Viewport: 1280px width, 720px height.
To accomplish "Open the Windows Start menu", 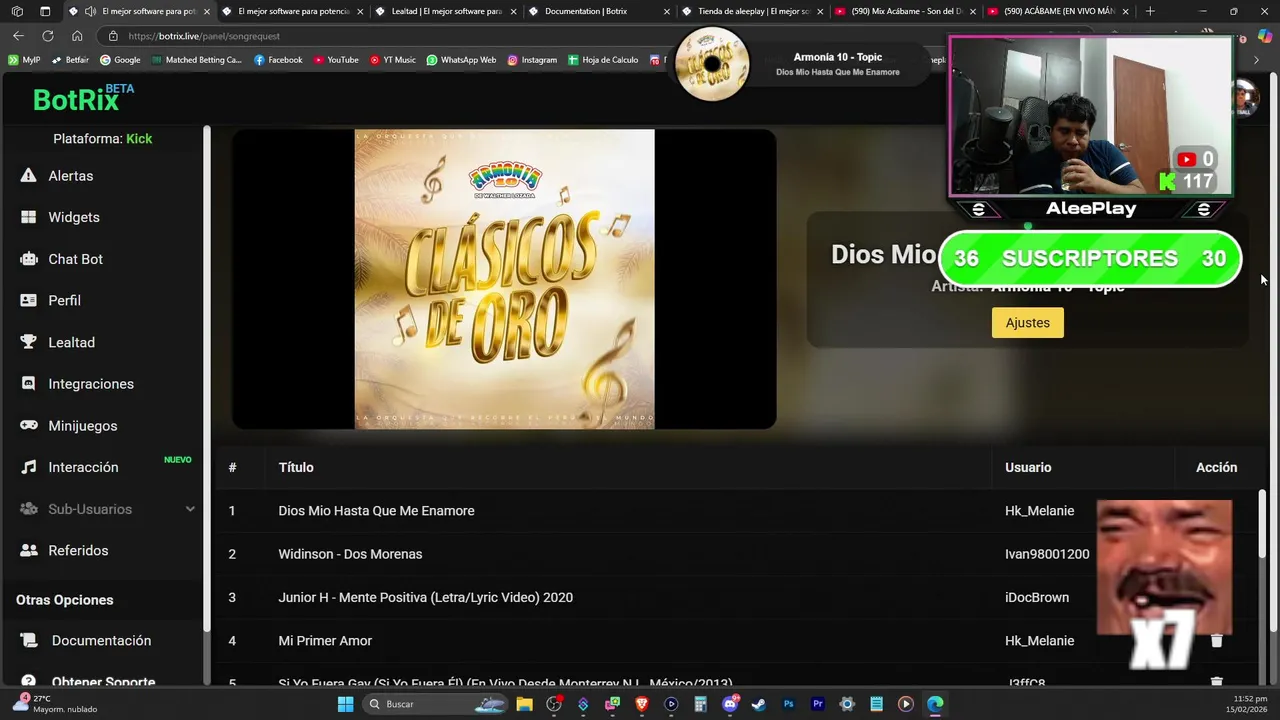I will click(x=345, y=704).
